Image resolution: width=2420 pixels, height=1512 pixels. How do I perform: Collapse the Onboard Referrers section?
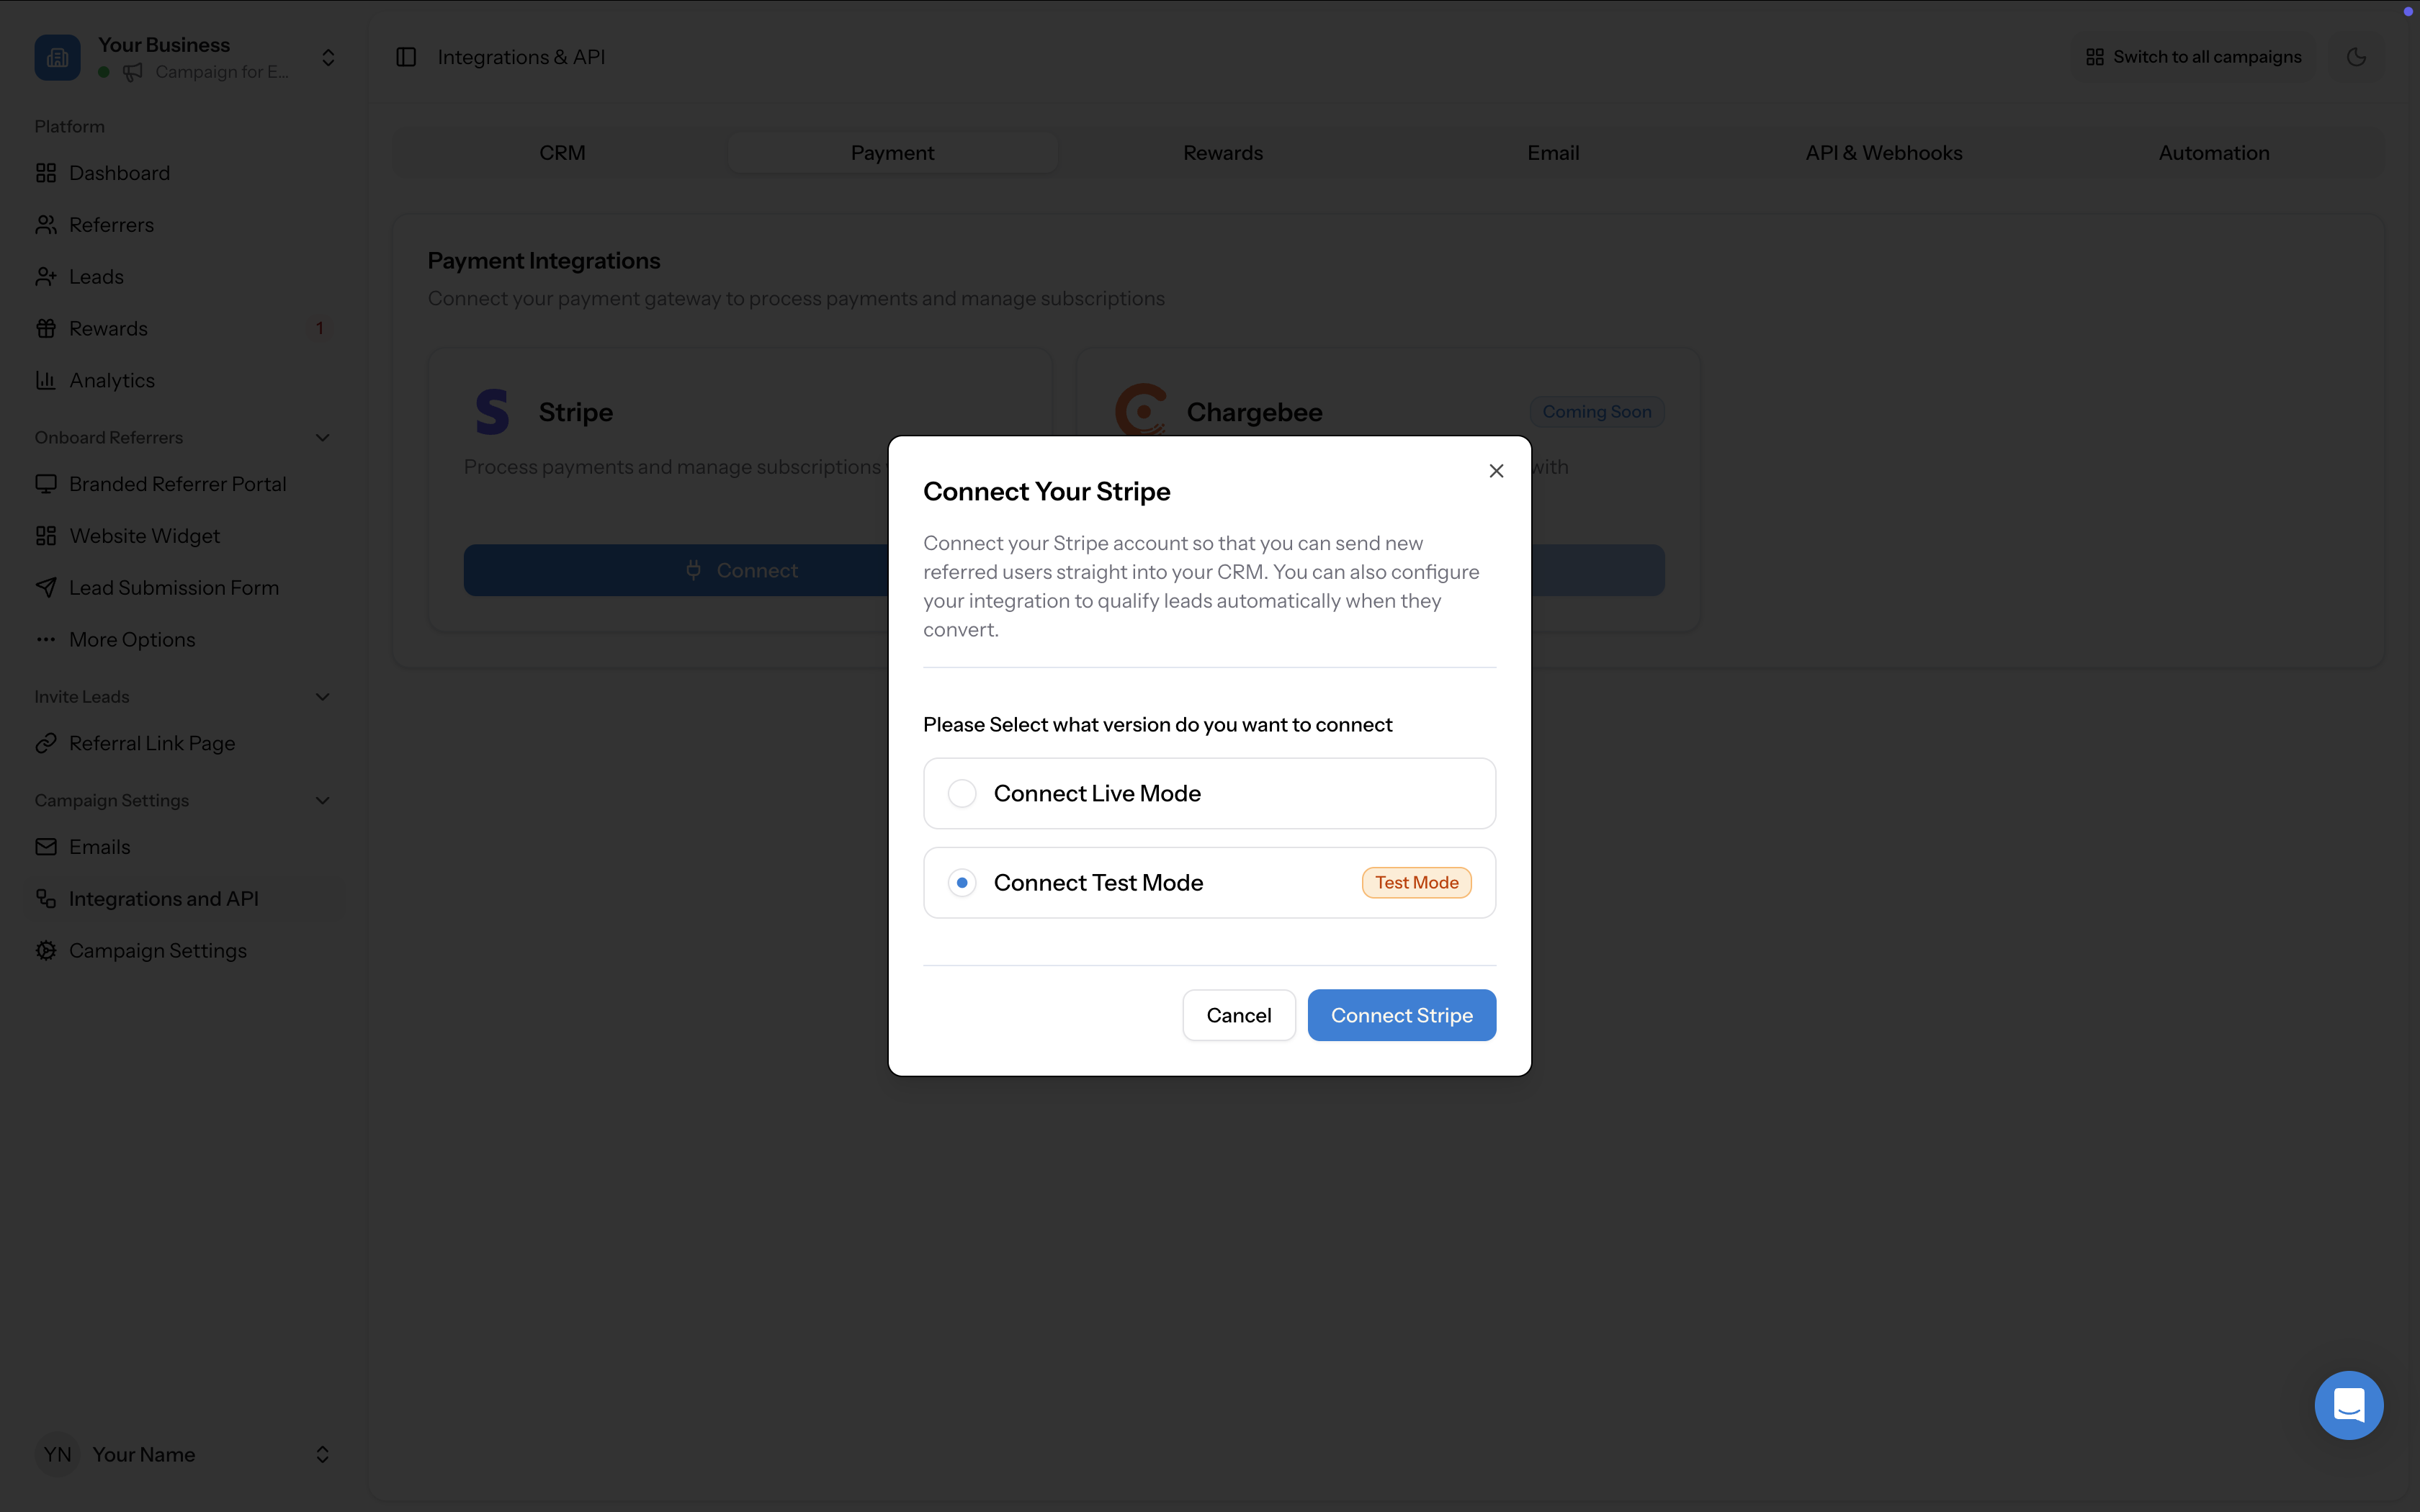pyautogui.click(x=321, y=437)
